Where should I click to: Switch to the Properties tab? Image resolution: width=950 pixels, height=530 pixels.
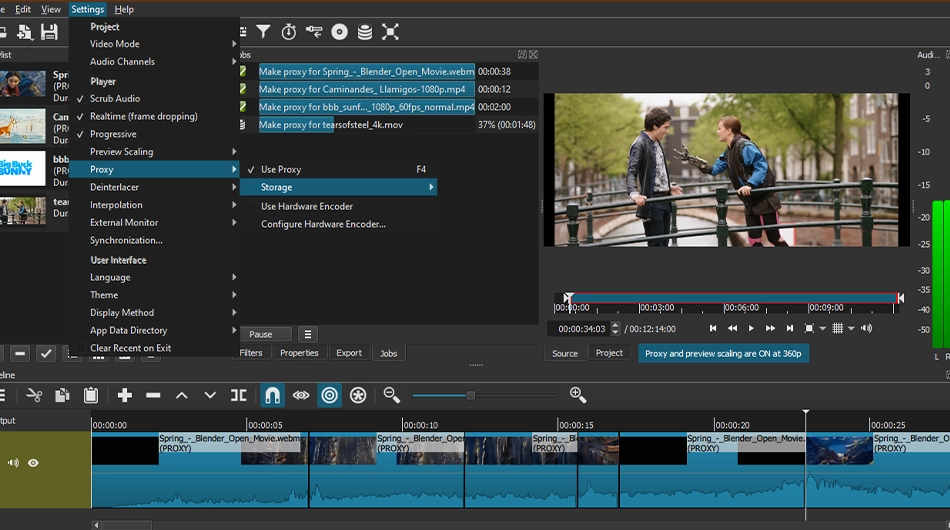(x=299, y=353)
